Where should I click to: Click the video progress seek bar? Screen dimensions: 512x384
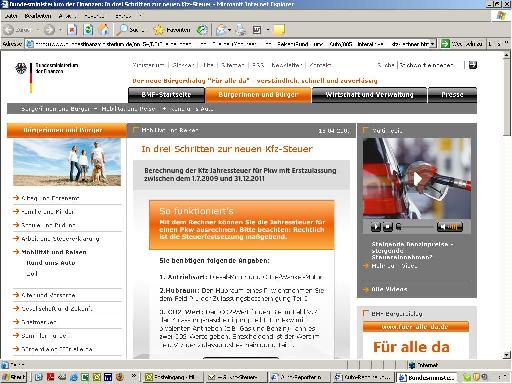point(415,227)
